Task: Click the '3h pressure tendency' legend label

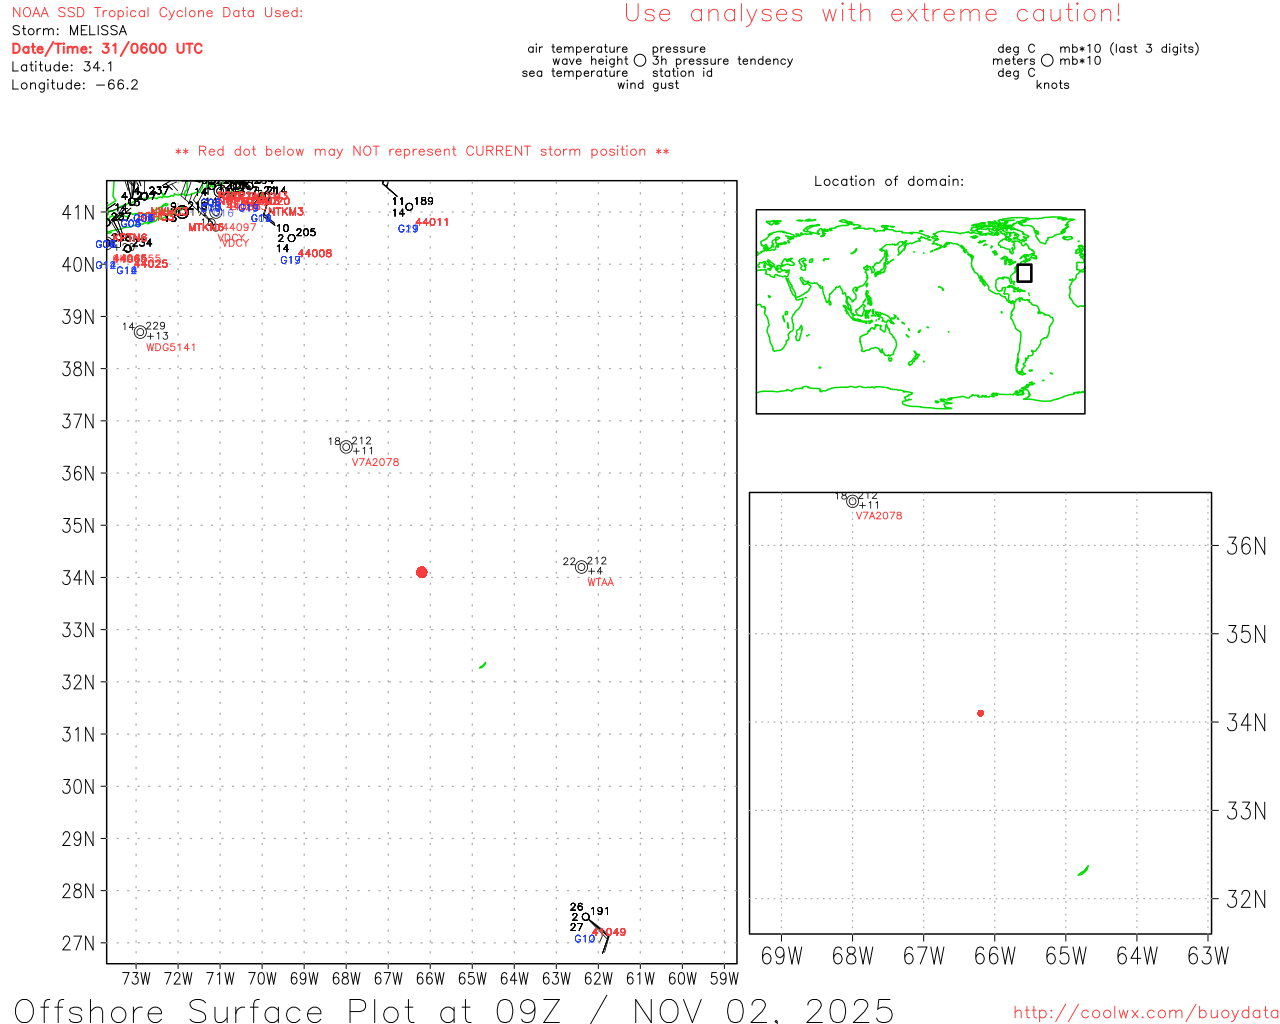Action: (722, 61)
